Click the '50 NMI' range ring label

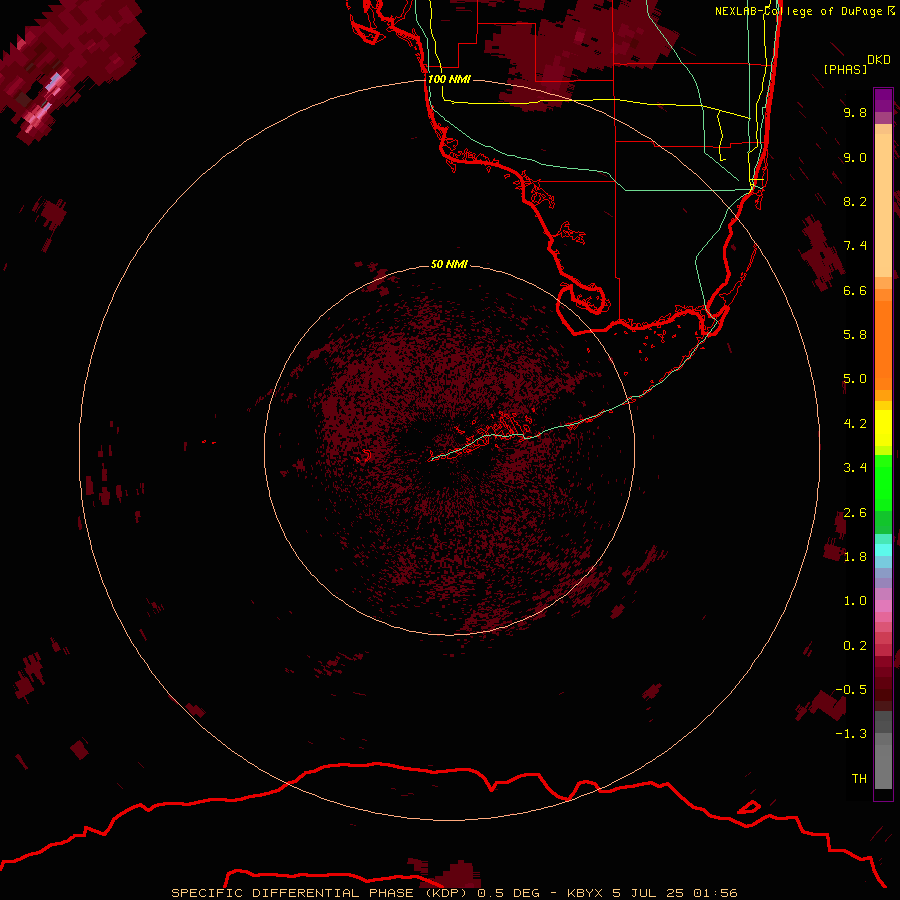coord(449,265)
